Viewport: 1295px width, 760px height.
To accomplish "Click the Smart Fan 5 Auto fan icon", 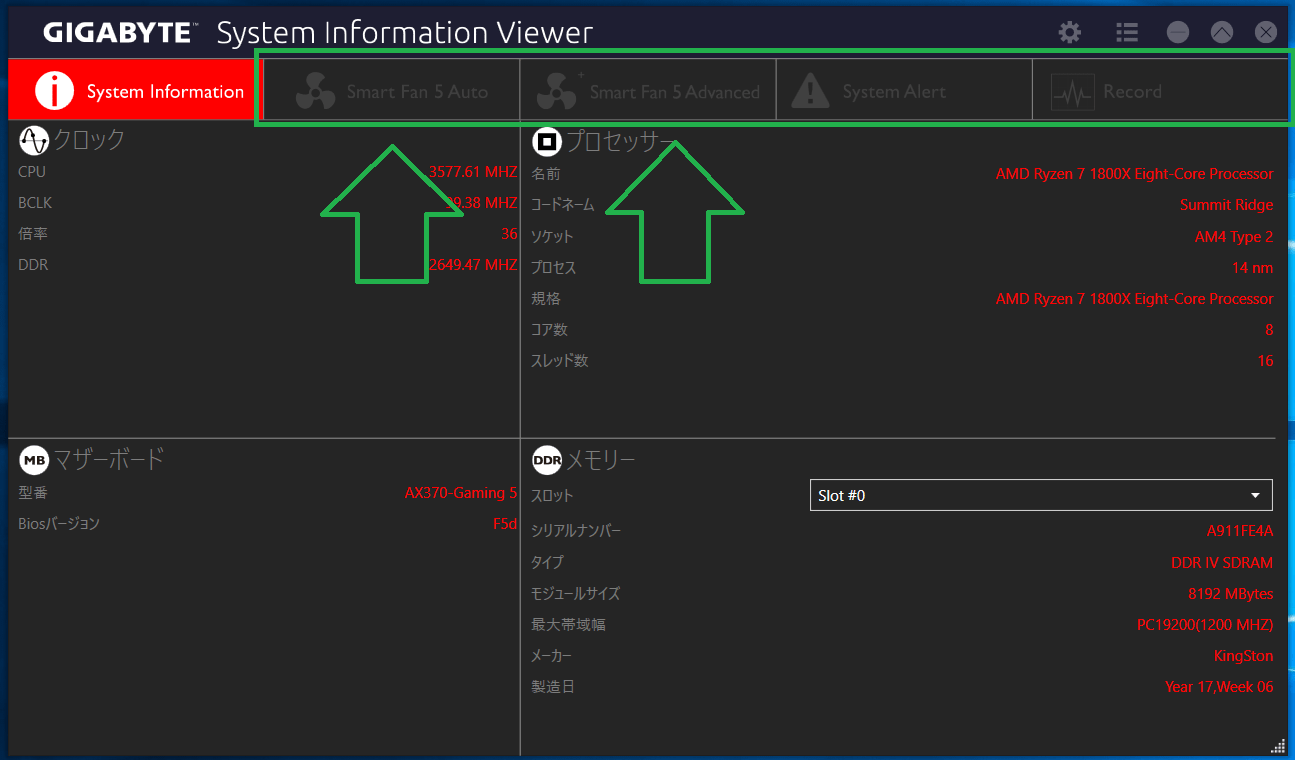I will tap(315, 92).
